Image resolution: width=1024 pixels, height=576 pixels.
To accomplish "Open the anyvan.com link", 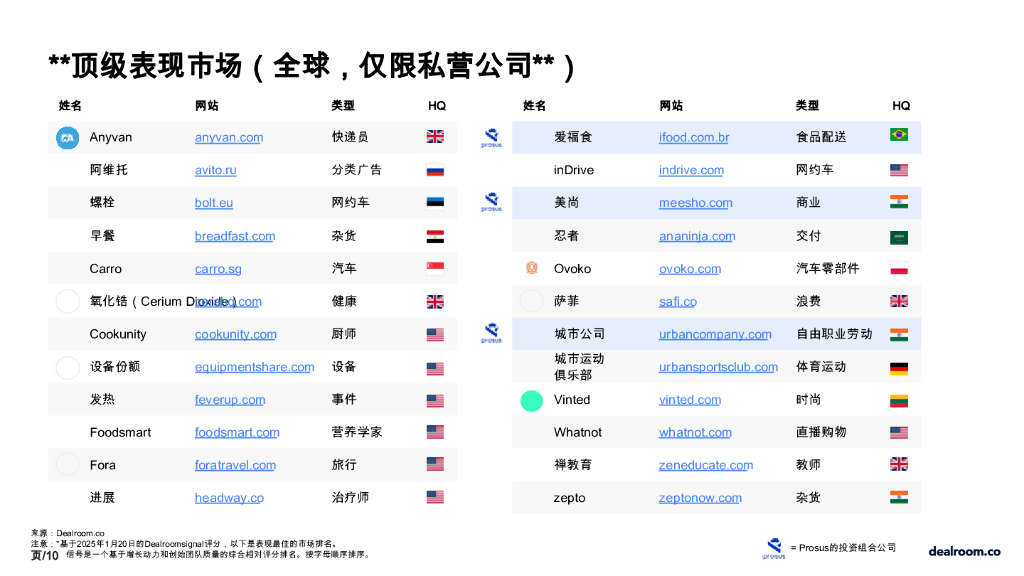I will click(x=228, y=137).
